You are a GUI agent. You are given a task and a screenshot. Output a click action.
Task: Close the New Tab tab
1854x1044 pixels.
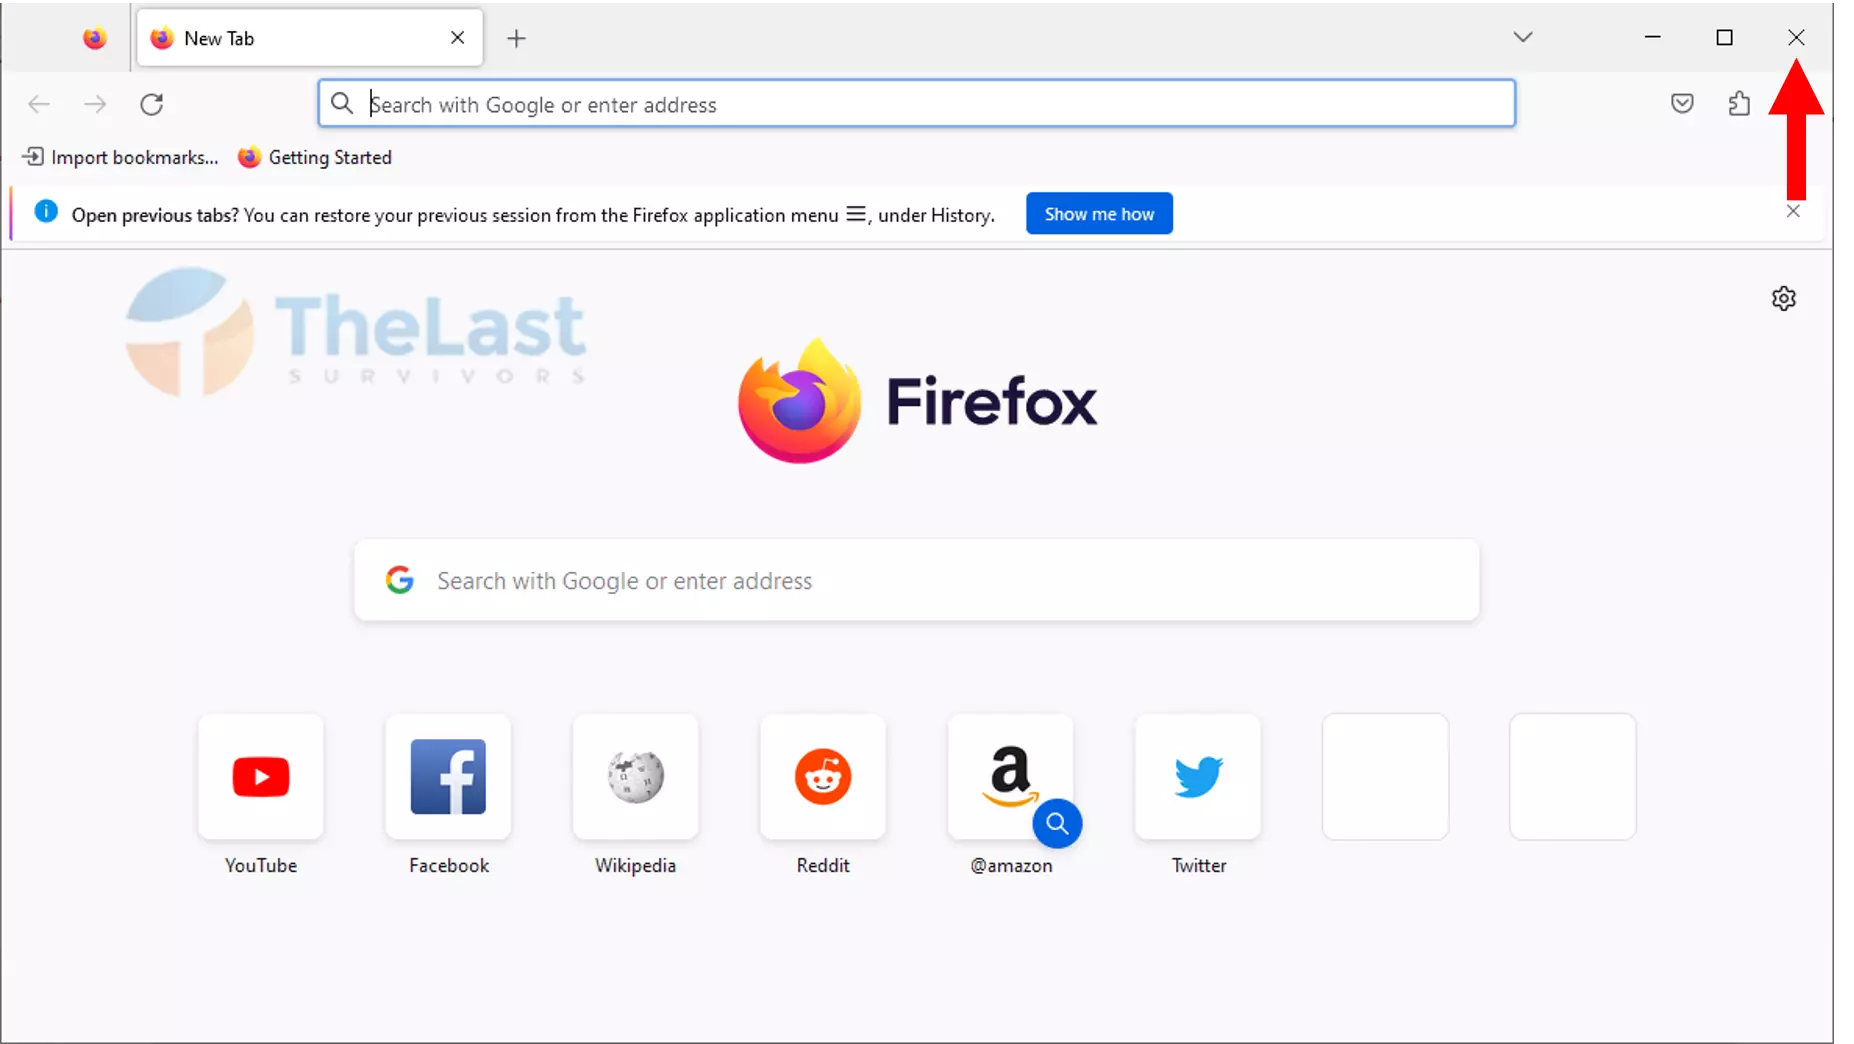[457, 38]
